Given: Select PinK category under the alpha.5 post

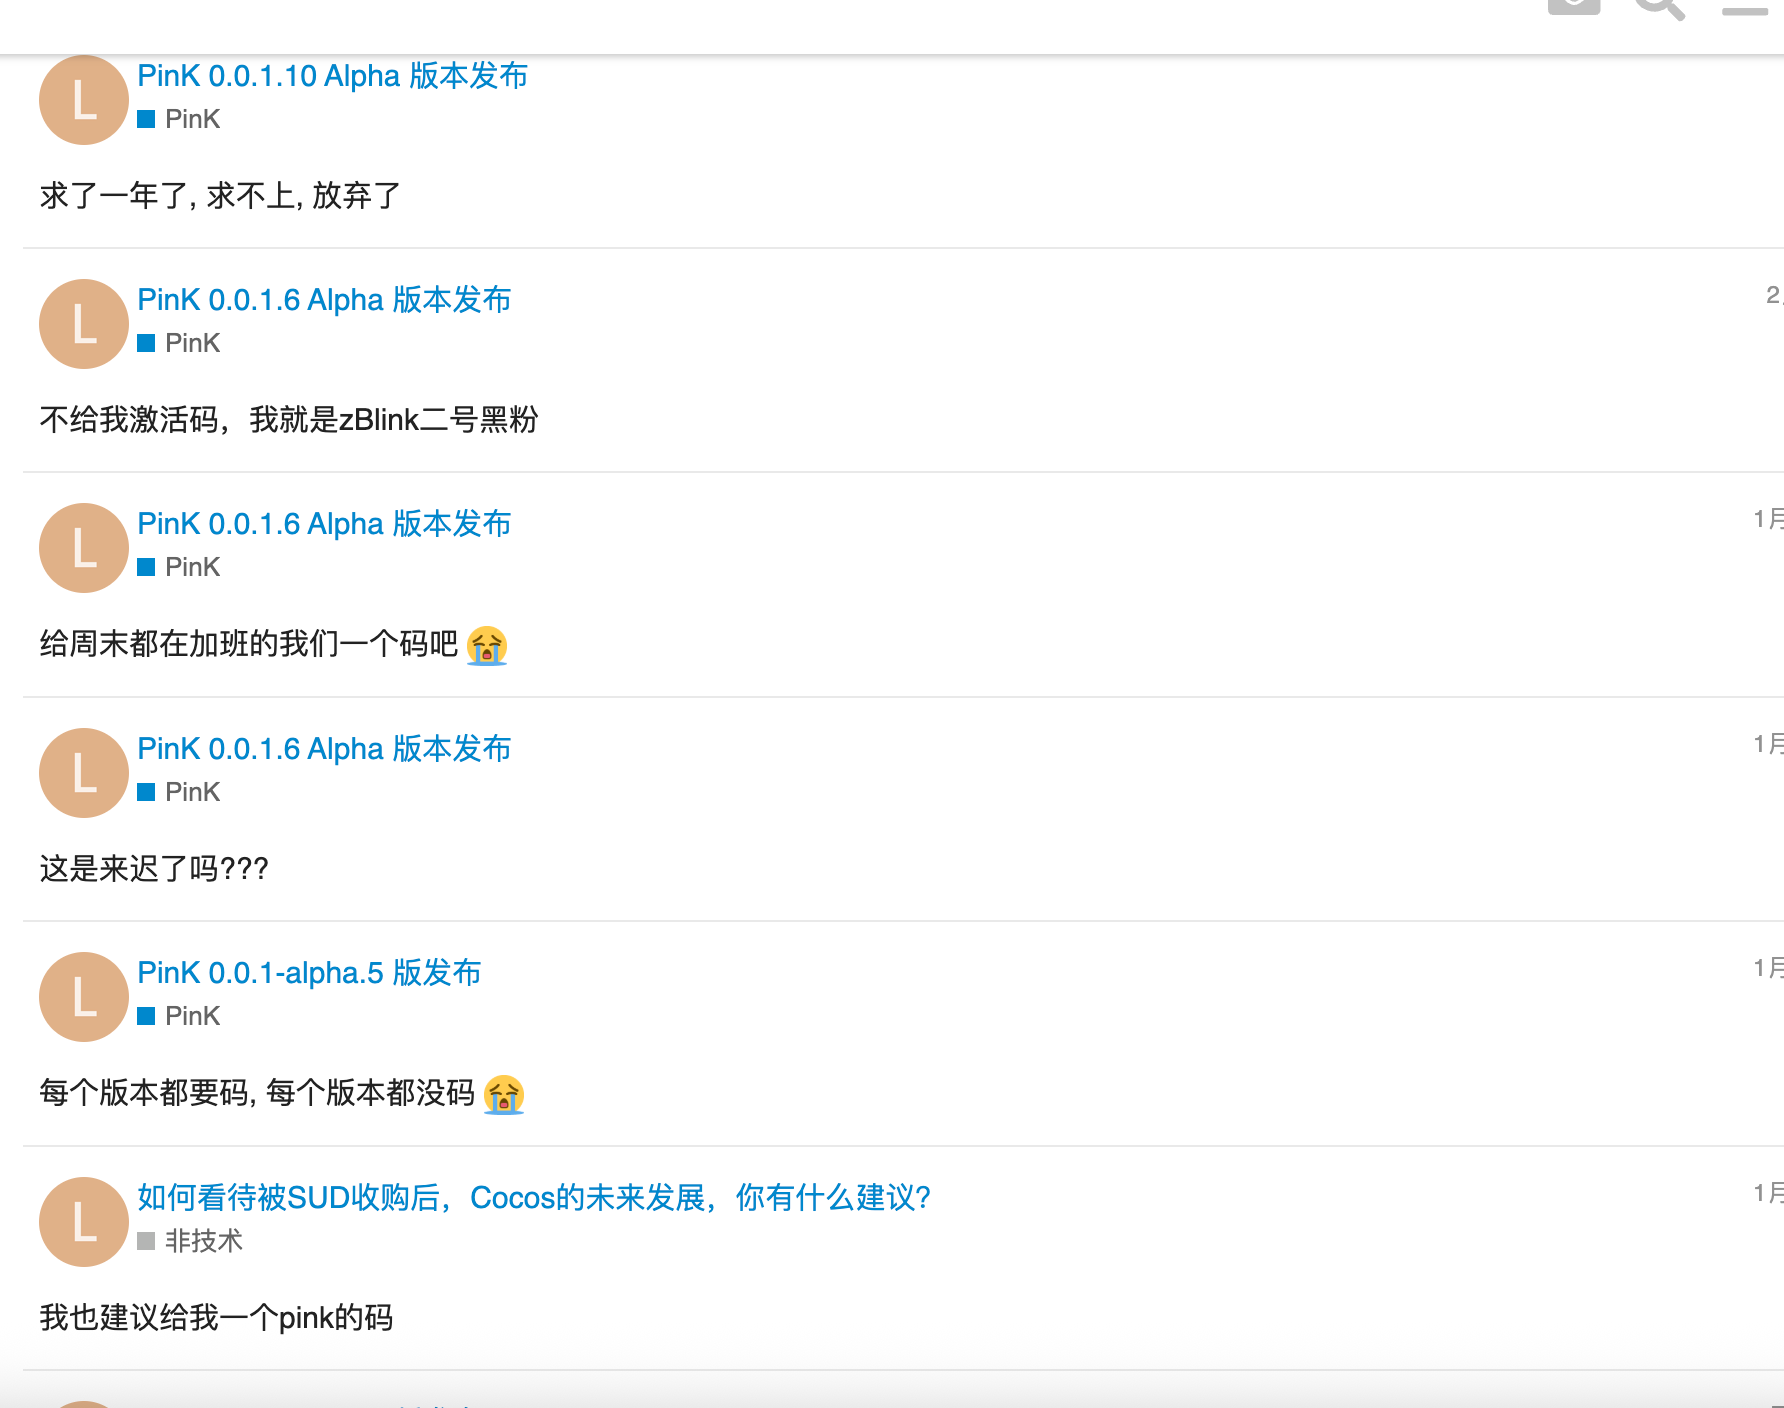Looking at the screenshot, I should point(179,1016).
